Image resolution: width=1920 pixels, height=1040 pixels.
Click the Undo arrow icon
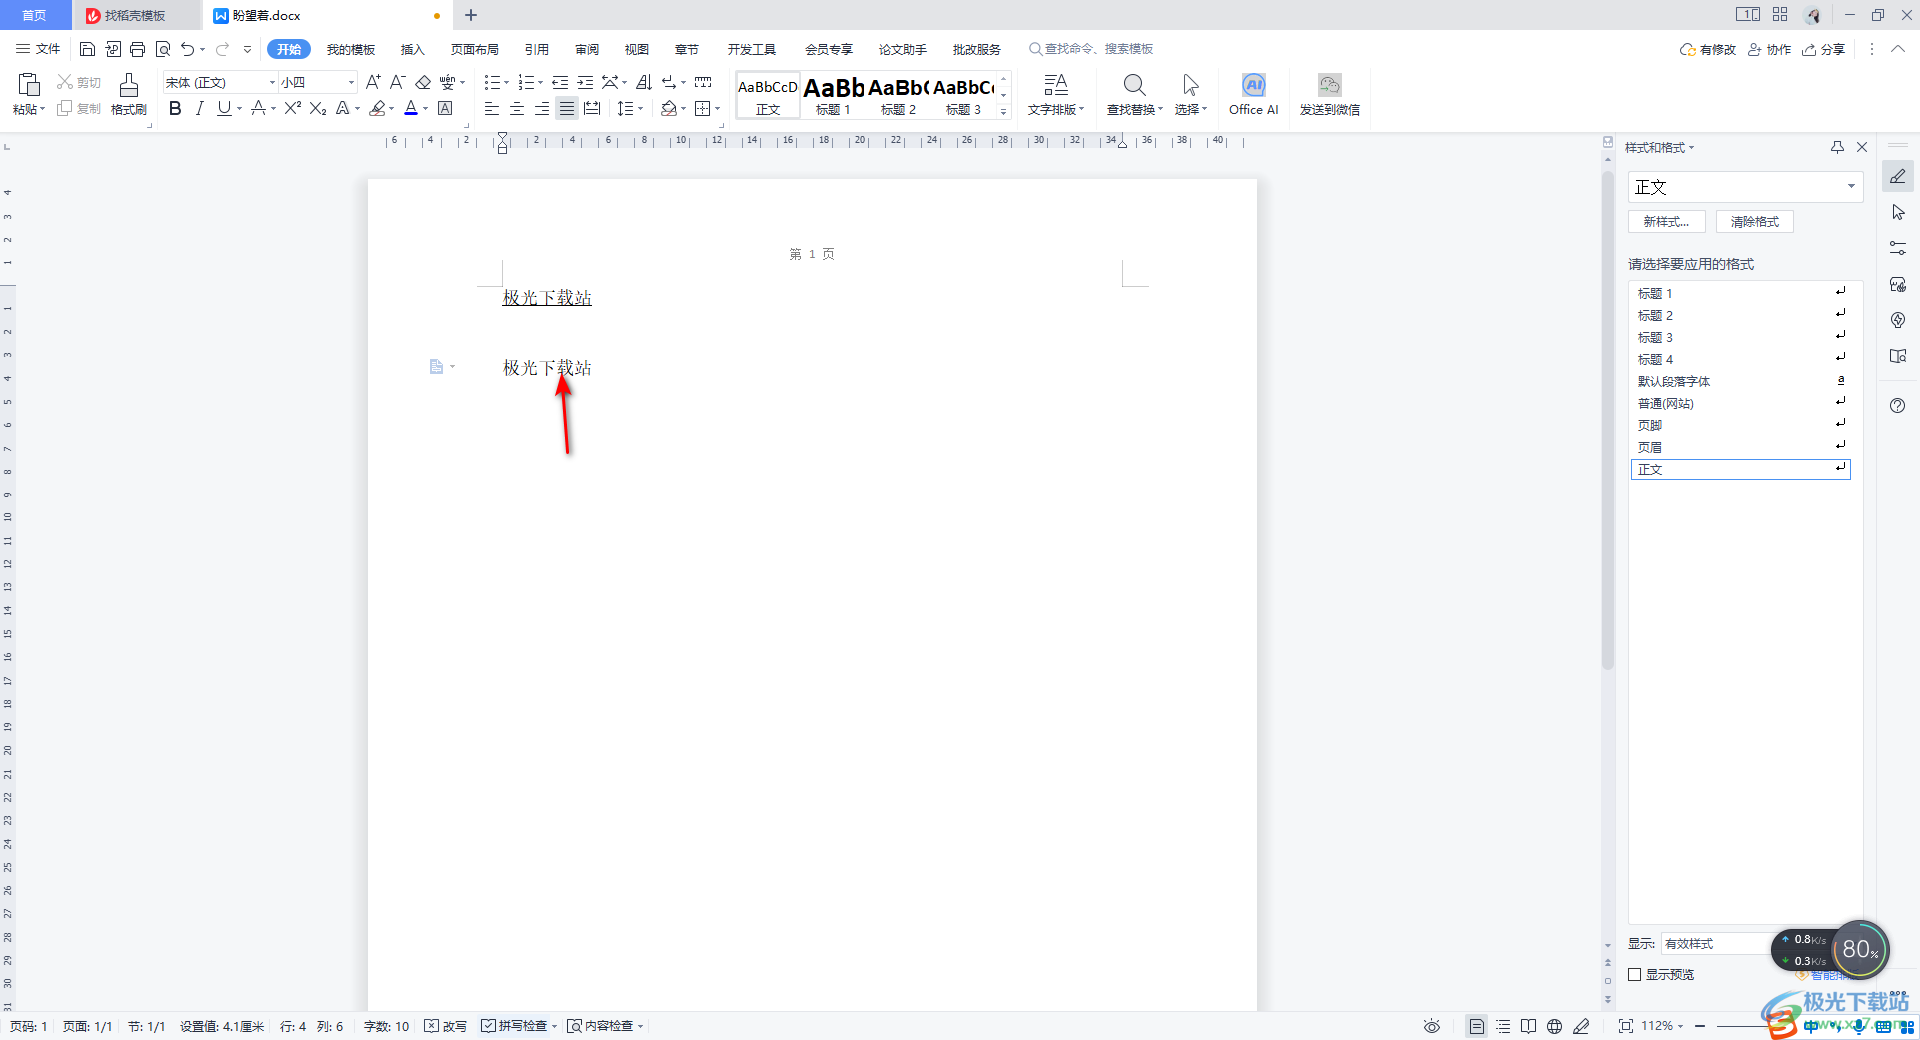pos(187,49)
